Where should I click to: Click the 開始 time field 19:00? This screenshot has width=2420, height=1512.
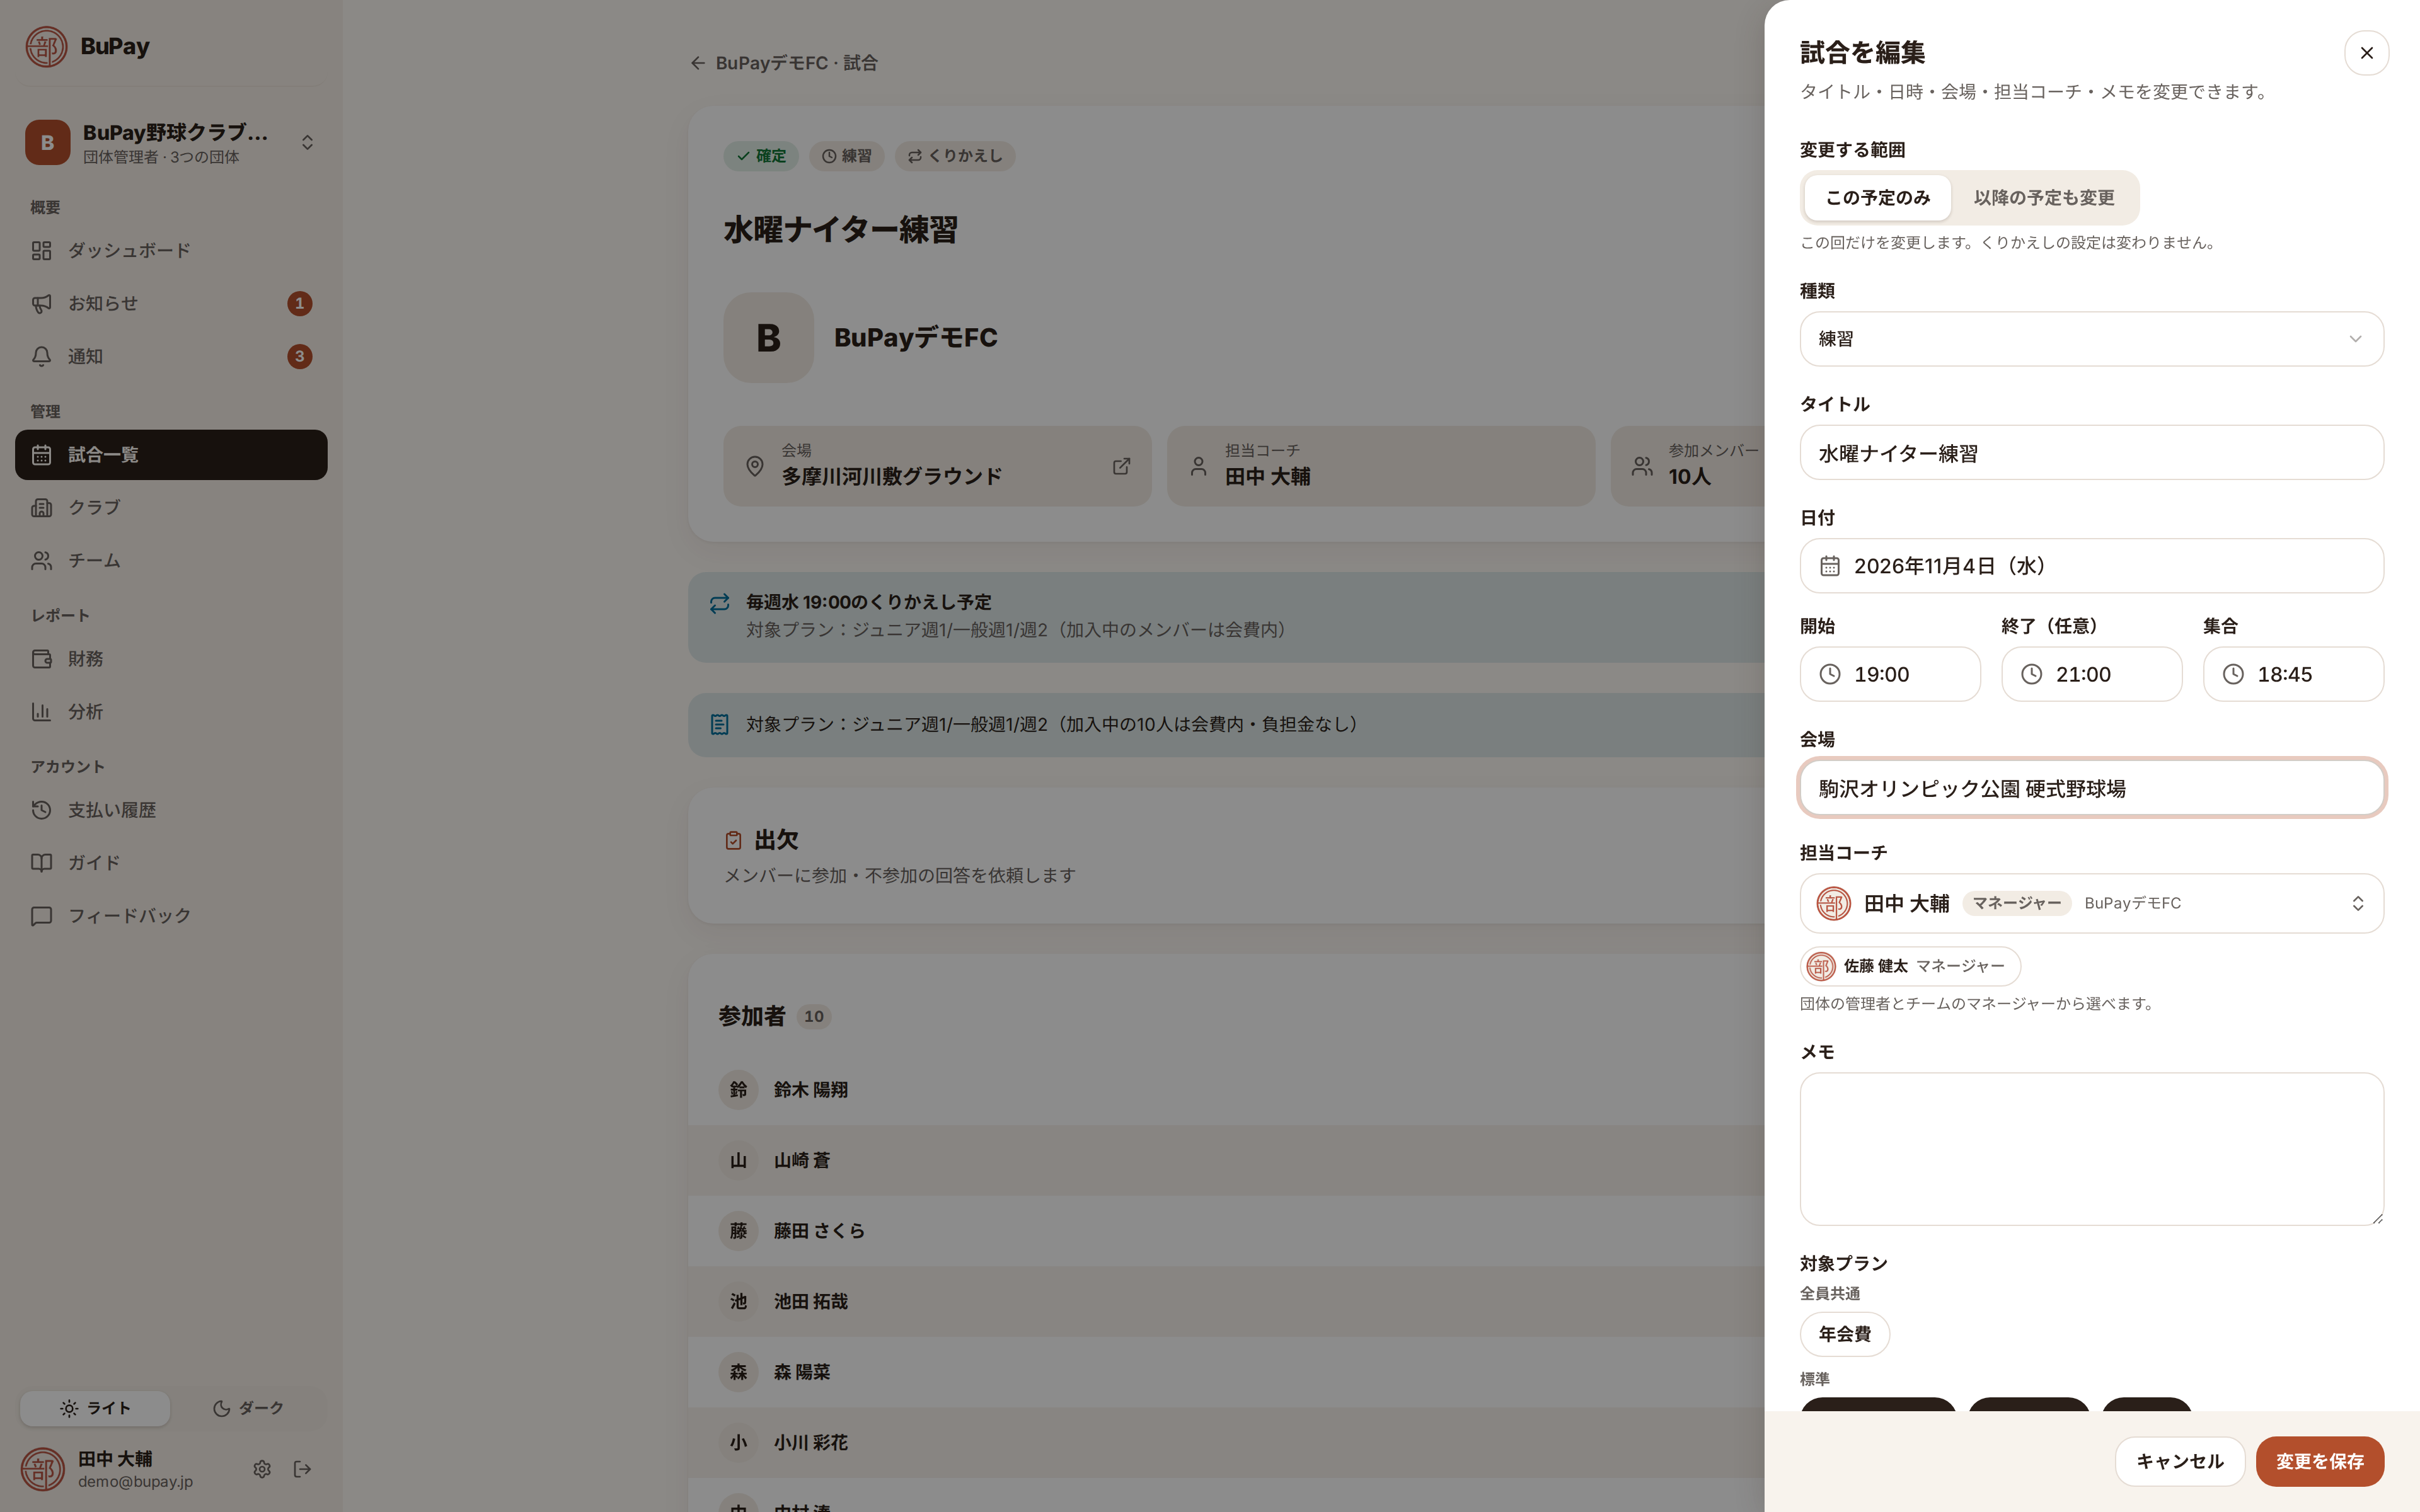pos(1890,674)
